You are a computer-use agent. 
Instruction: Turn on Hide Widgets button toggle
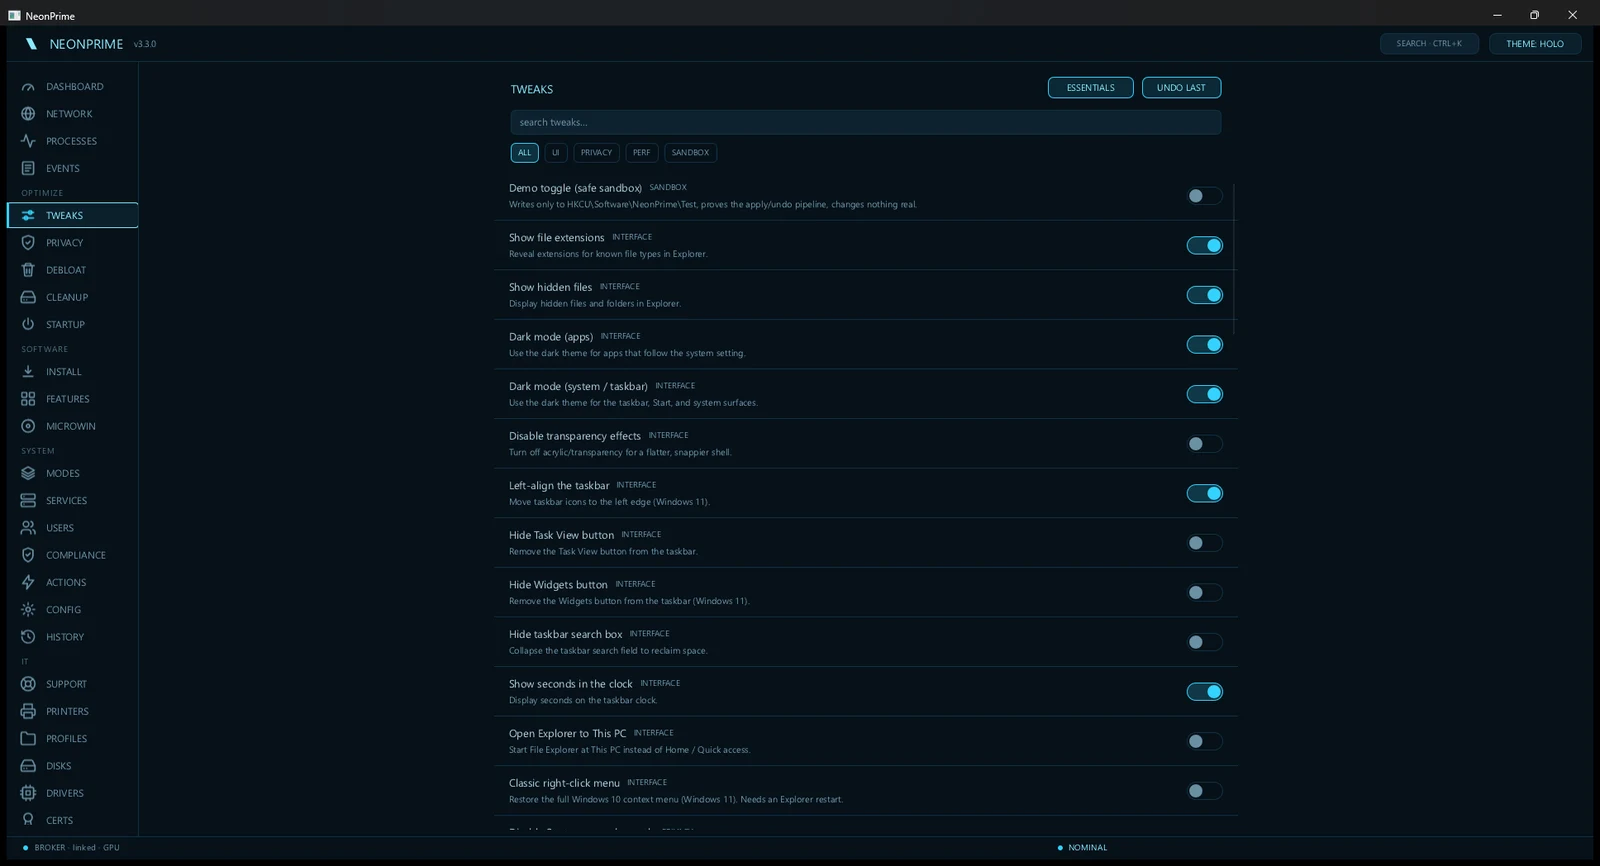[1204, 593]
